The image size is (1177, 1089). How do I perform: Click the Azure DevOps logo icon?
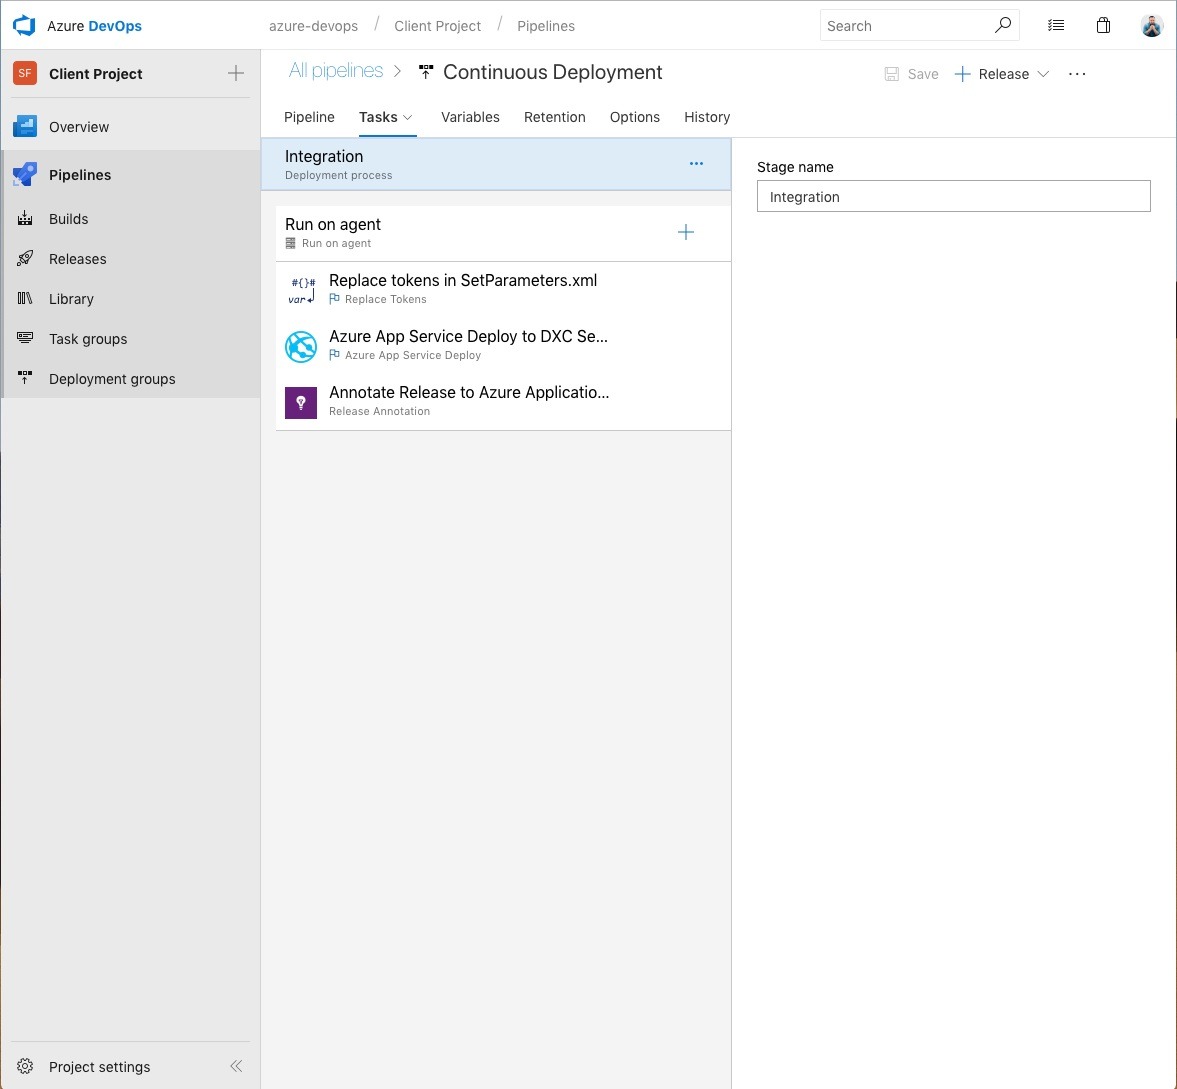point(24,26)
